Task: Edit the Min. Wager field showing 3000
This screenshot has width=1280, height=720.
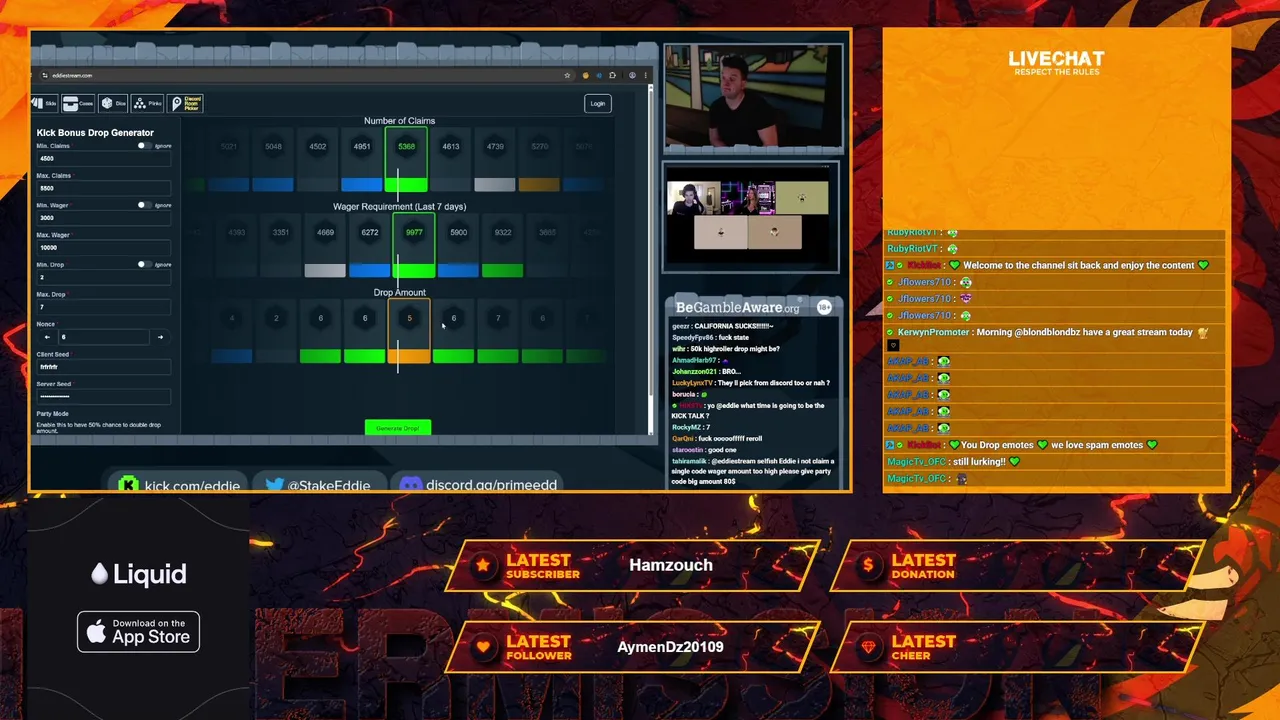Action: pos(103,217)
